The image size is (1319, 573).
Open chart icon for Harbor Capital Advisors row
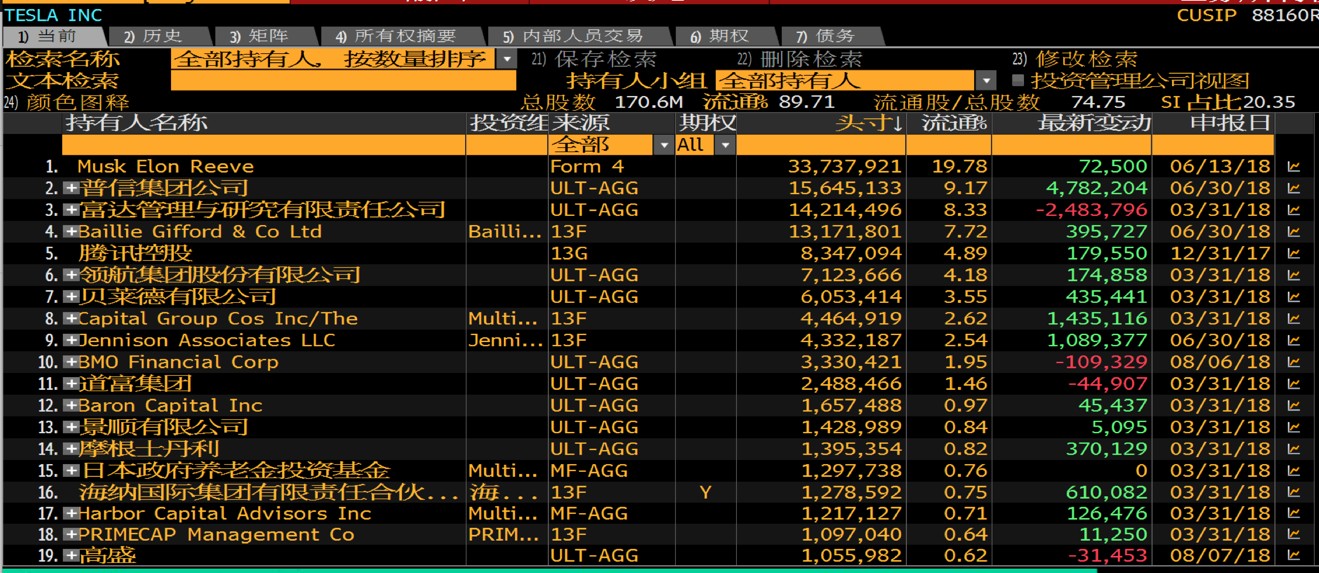(x=1293, y=513)
